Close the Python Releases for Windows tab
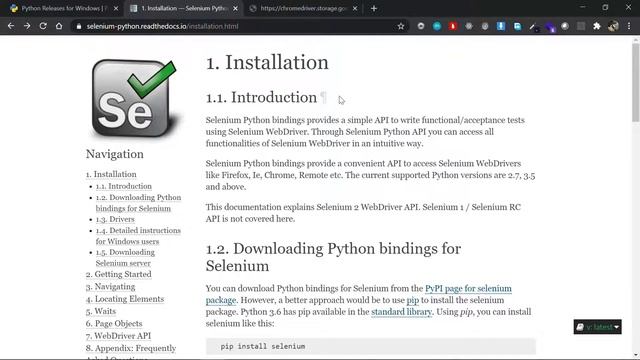 pos(116,8)
